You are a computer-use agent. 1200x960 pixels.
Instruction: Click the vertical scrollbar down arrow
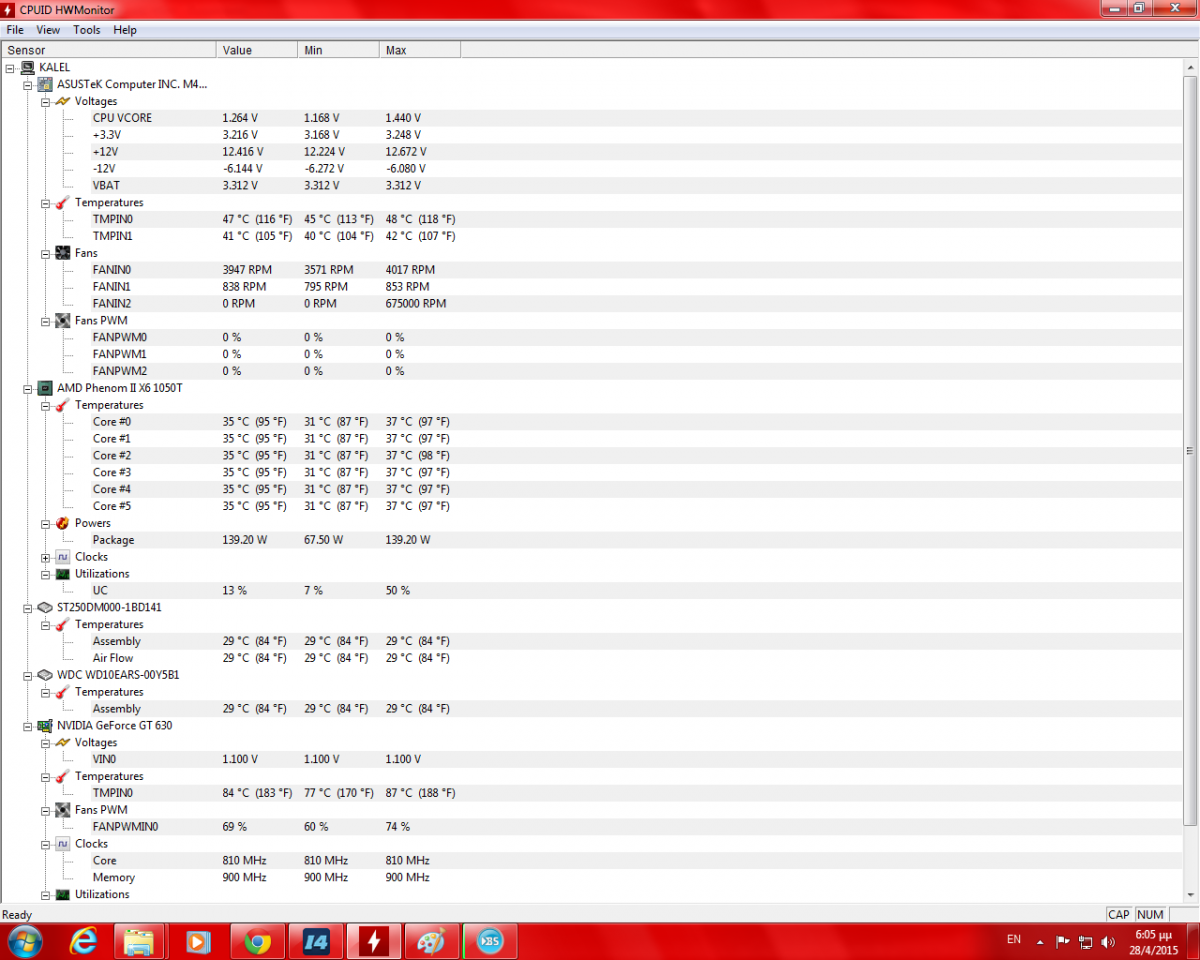click(1190, 896)
